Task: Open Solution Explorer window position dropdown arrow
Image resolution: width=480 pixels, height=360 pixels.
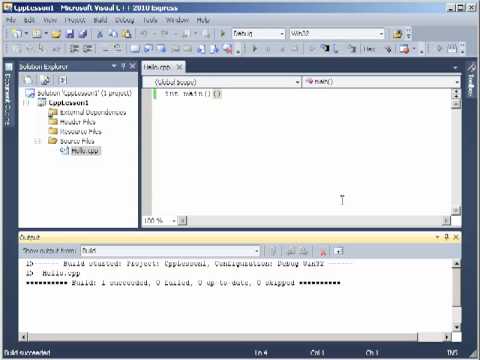Action: pos(114,66)
